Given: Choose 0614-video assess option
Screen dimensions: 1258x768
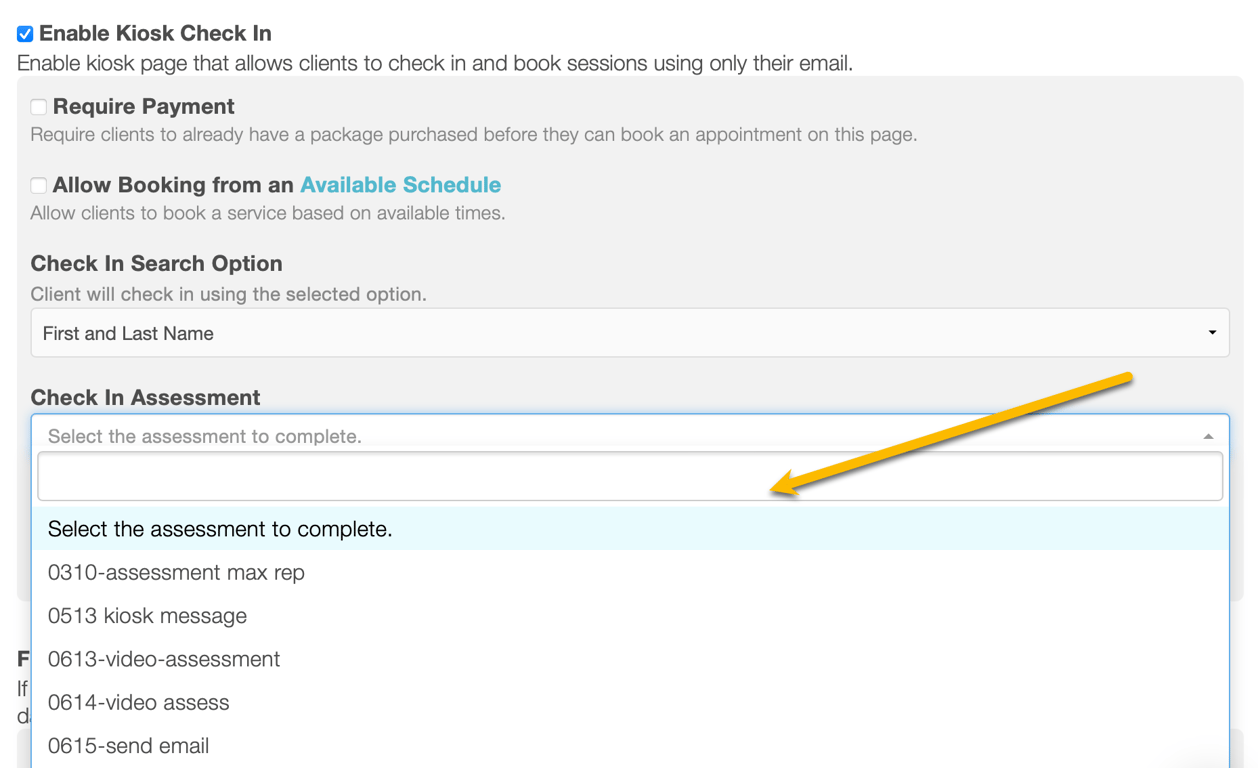Looking at the screenshot, I should (x=139, y=702).
